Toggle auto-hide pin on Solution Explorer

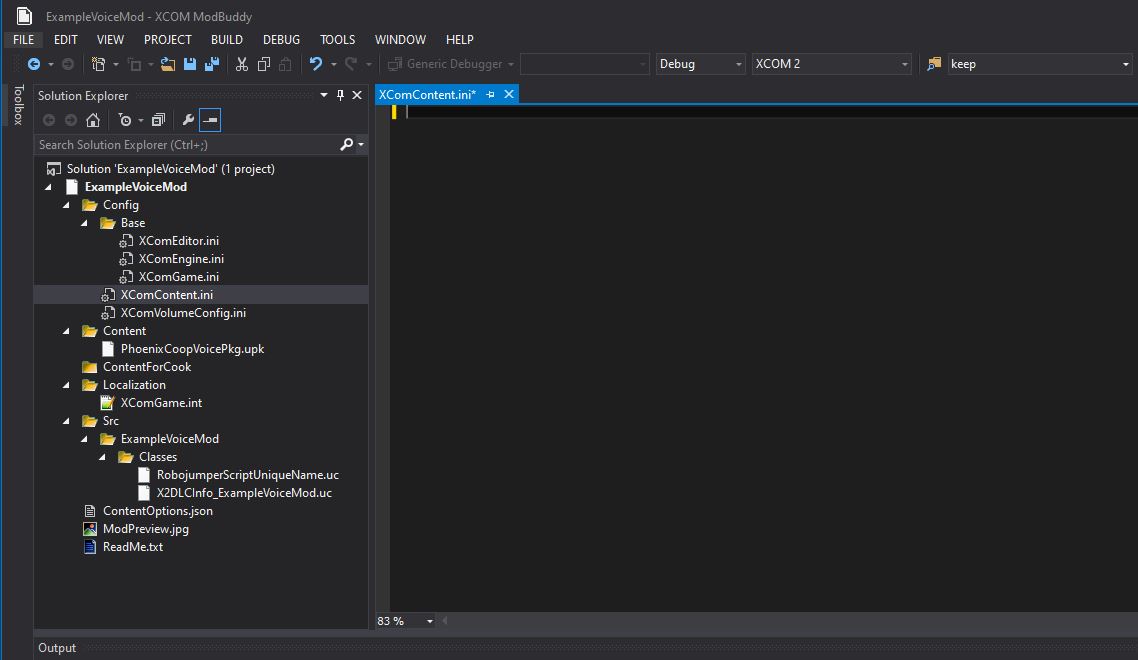click(x=340, y=95)
